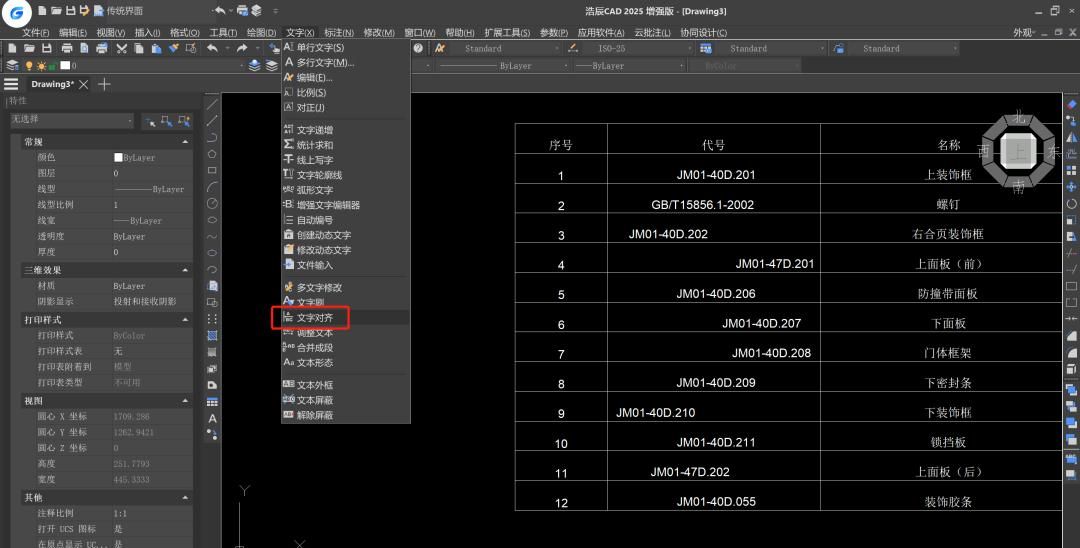Select the multiline Text A tool
This screenshot has width=1080, height=548.
tap(212, 418)
